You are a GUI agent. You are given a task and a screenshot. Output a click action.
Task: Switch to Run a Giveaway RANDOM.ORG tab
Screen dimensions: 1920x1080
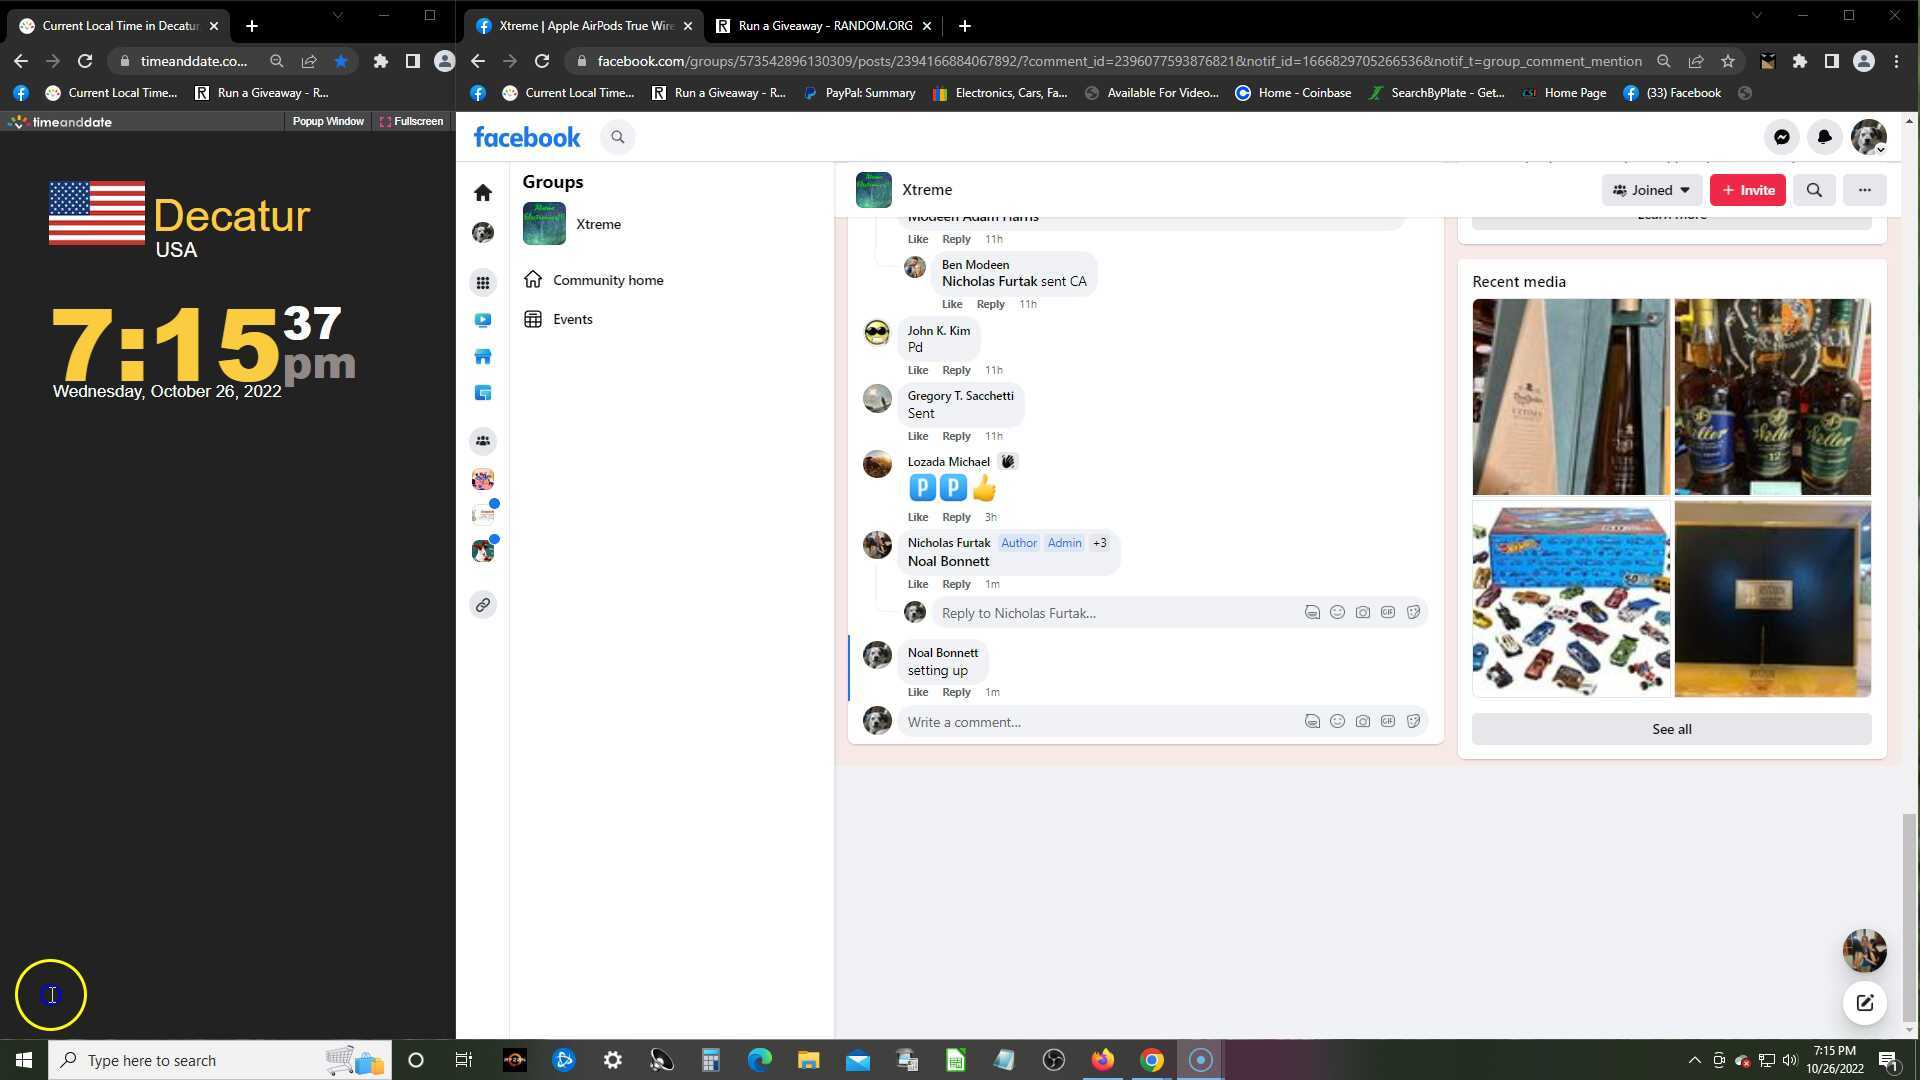pyautogui.click(x=824, y=26)
